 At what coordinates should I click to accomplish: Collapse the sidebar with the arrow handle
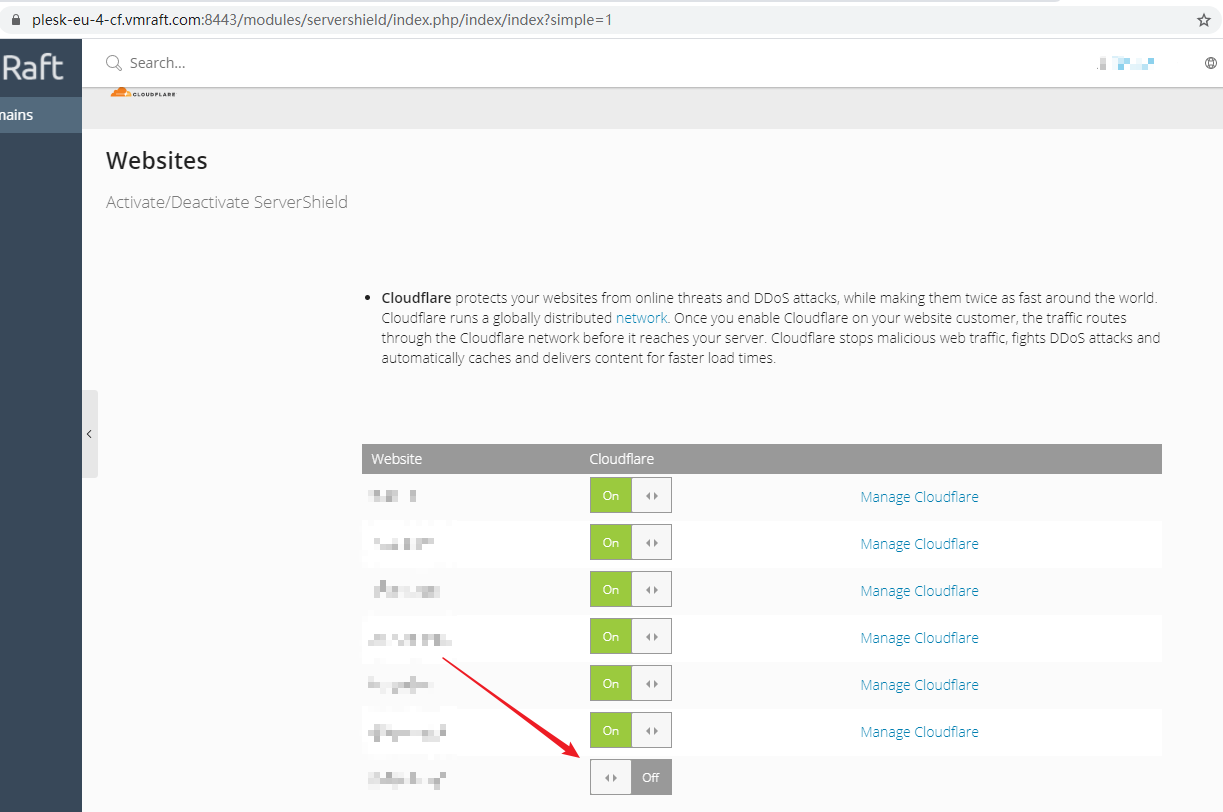(89, 434)
